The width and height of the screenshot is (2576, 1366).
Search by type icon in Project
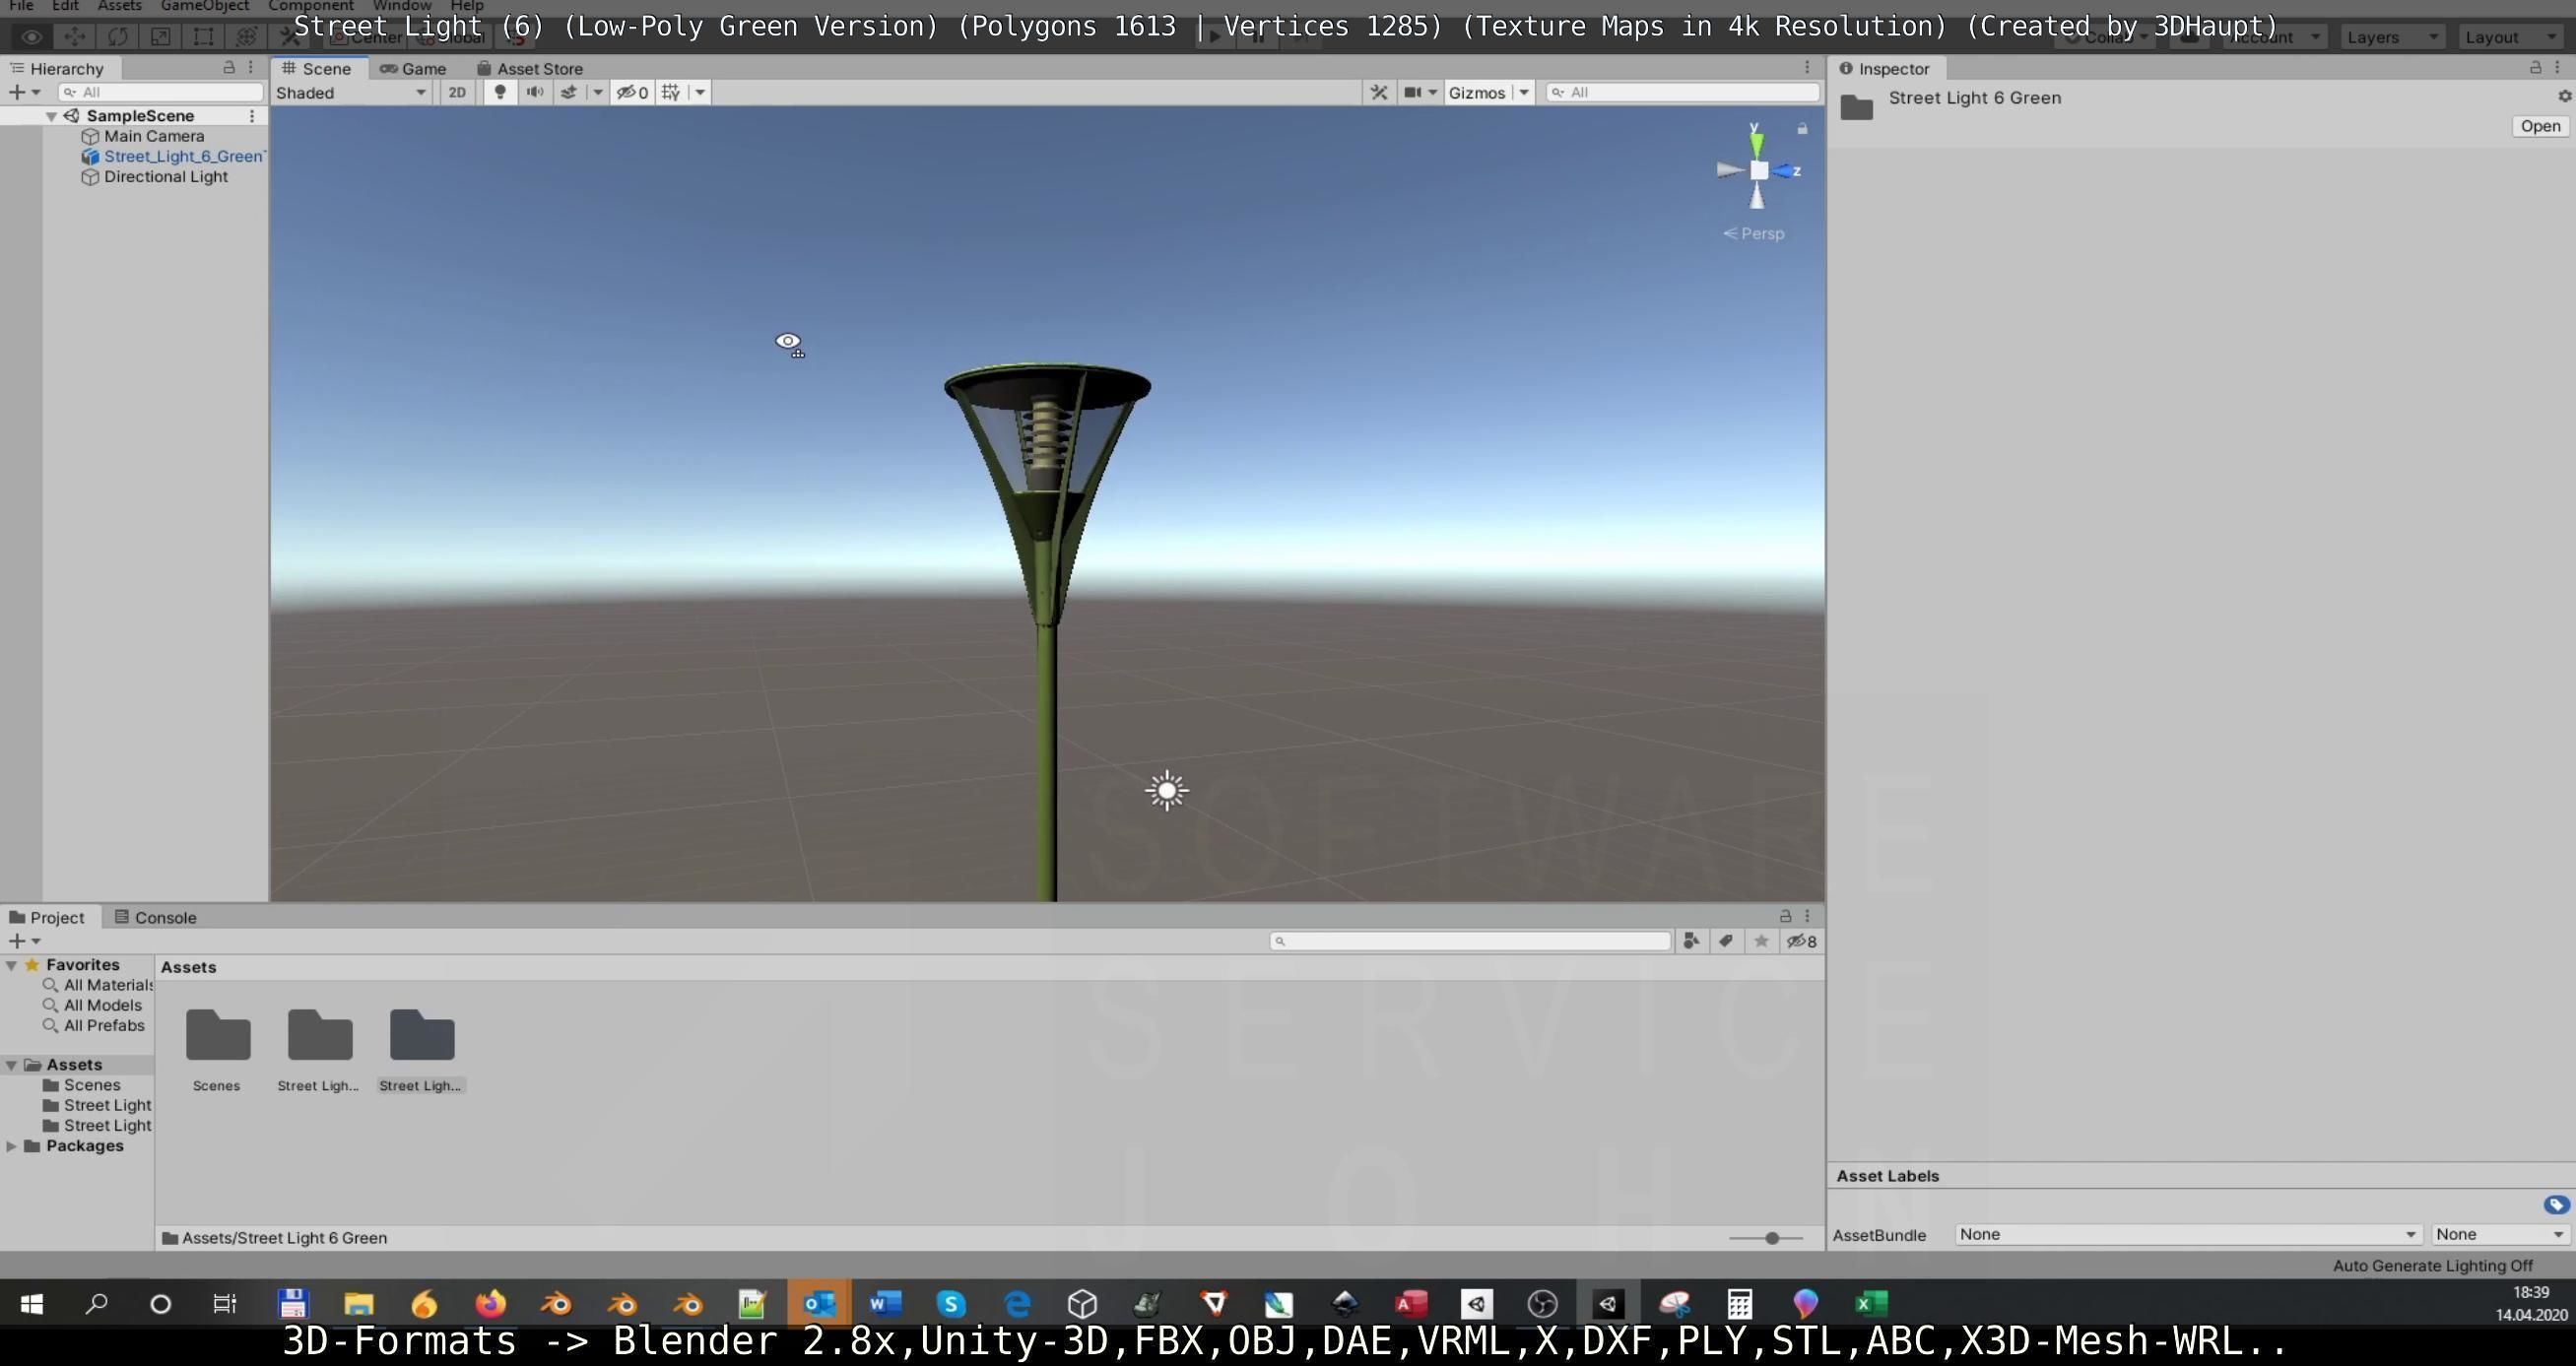tap(1691, 941)
